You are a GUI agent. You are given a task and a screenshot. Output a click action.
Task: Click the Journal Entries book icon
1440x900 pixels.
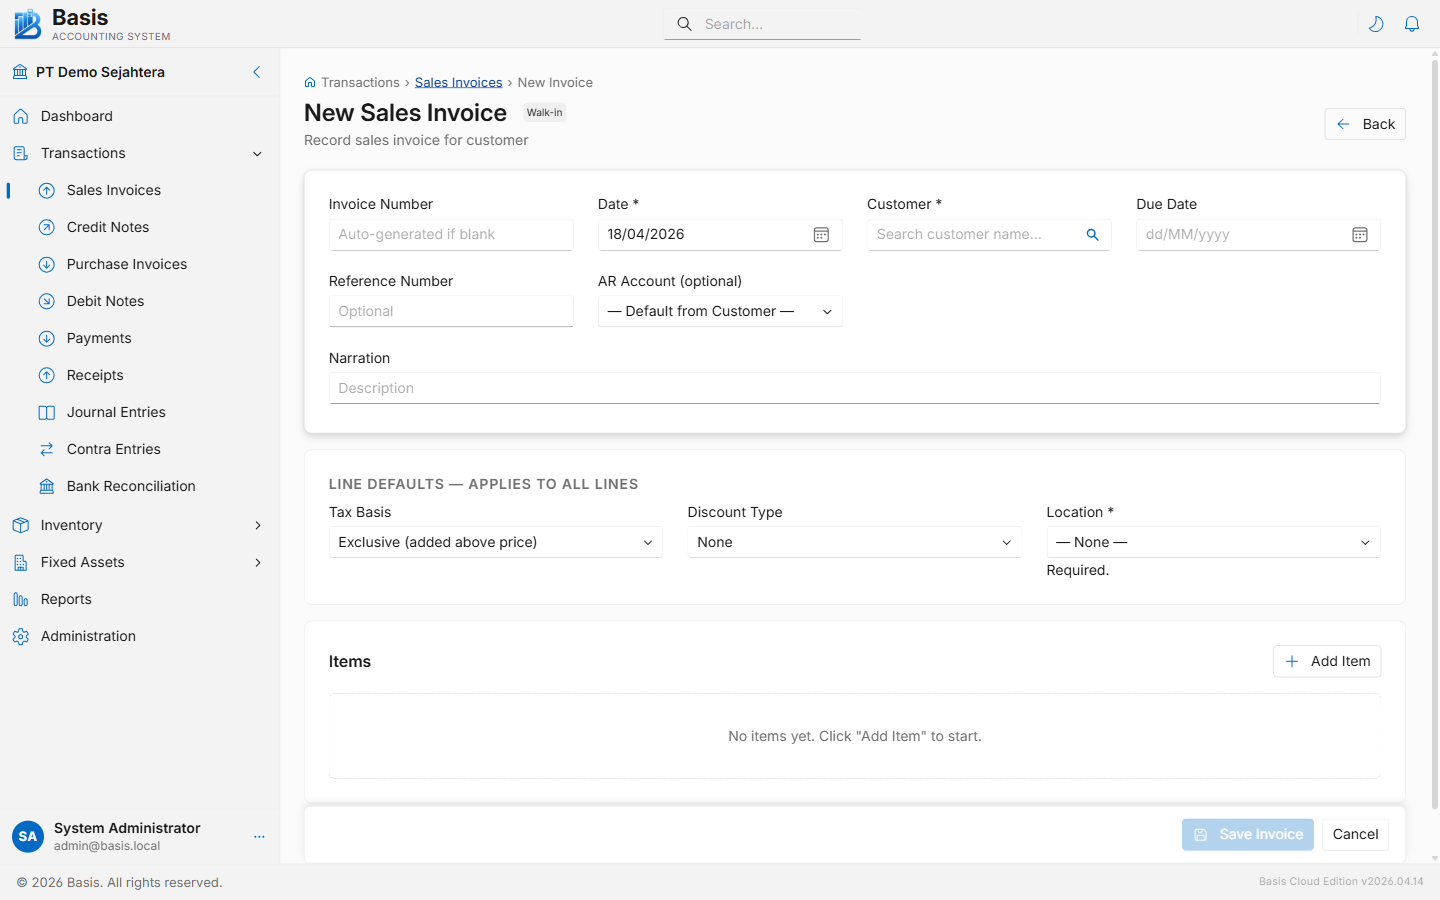tap(47, 412)
